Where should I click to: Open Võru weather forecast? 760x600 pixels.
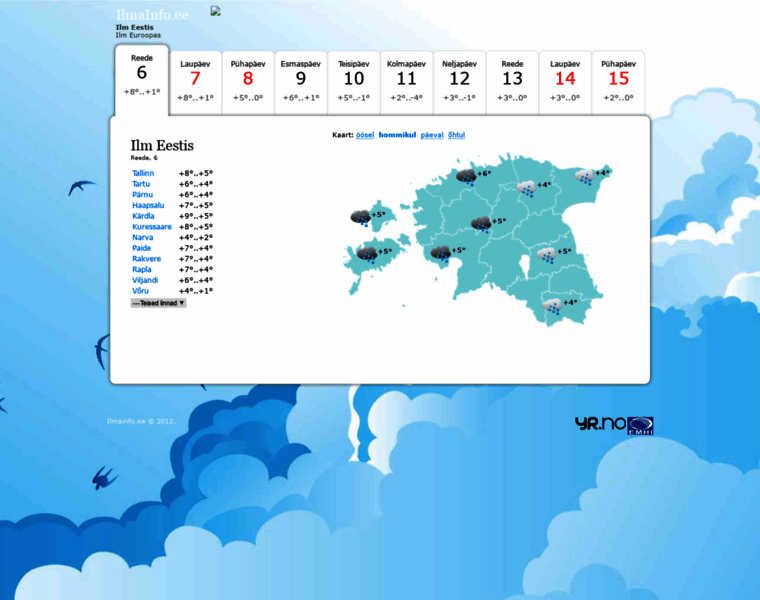pyautogui.click(x=141, y=290)
